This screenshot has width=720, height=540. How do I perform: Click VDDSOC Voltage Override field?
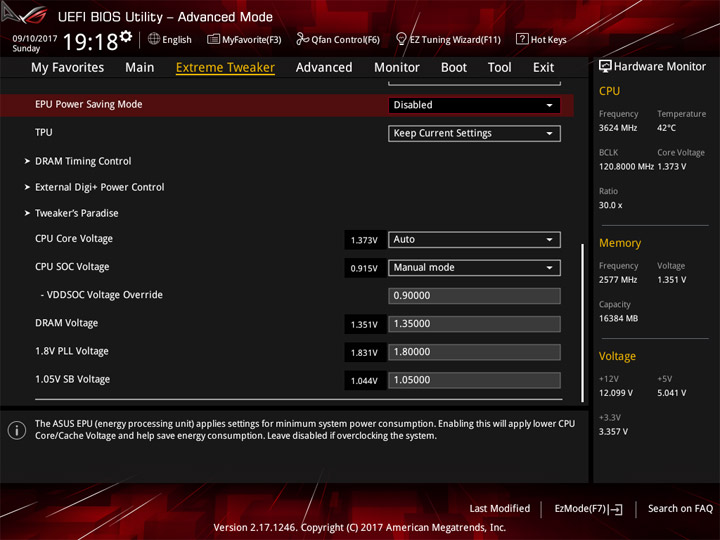tap(474, 296)
